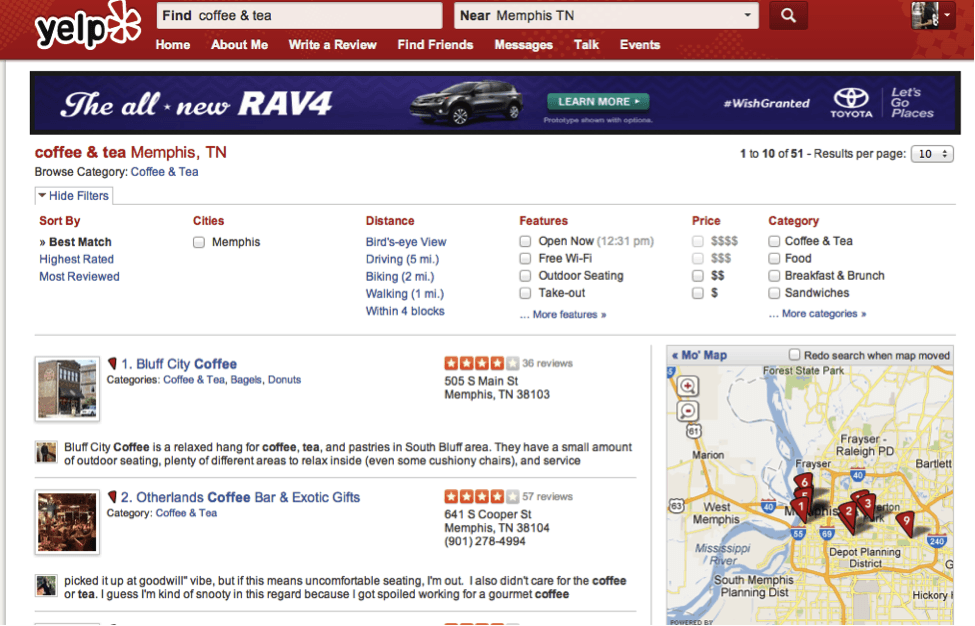The width and height of the screenshot is (975, 626).
Task: Sort results by Highest Rated
Action: (76, 259)
